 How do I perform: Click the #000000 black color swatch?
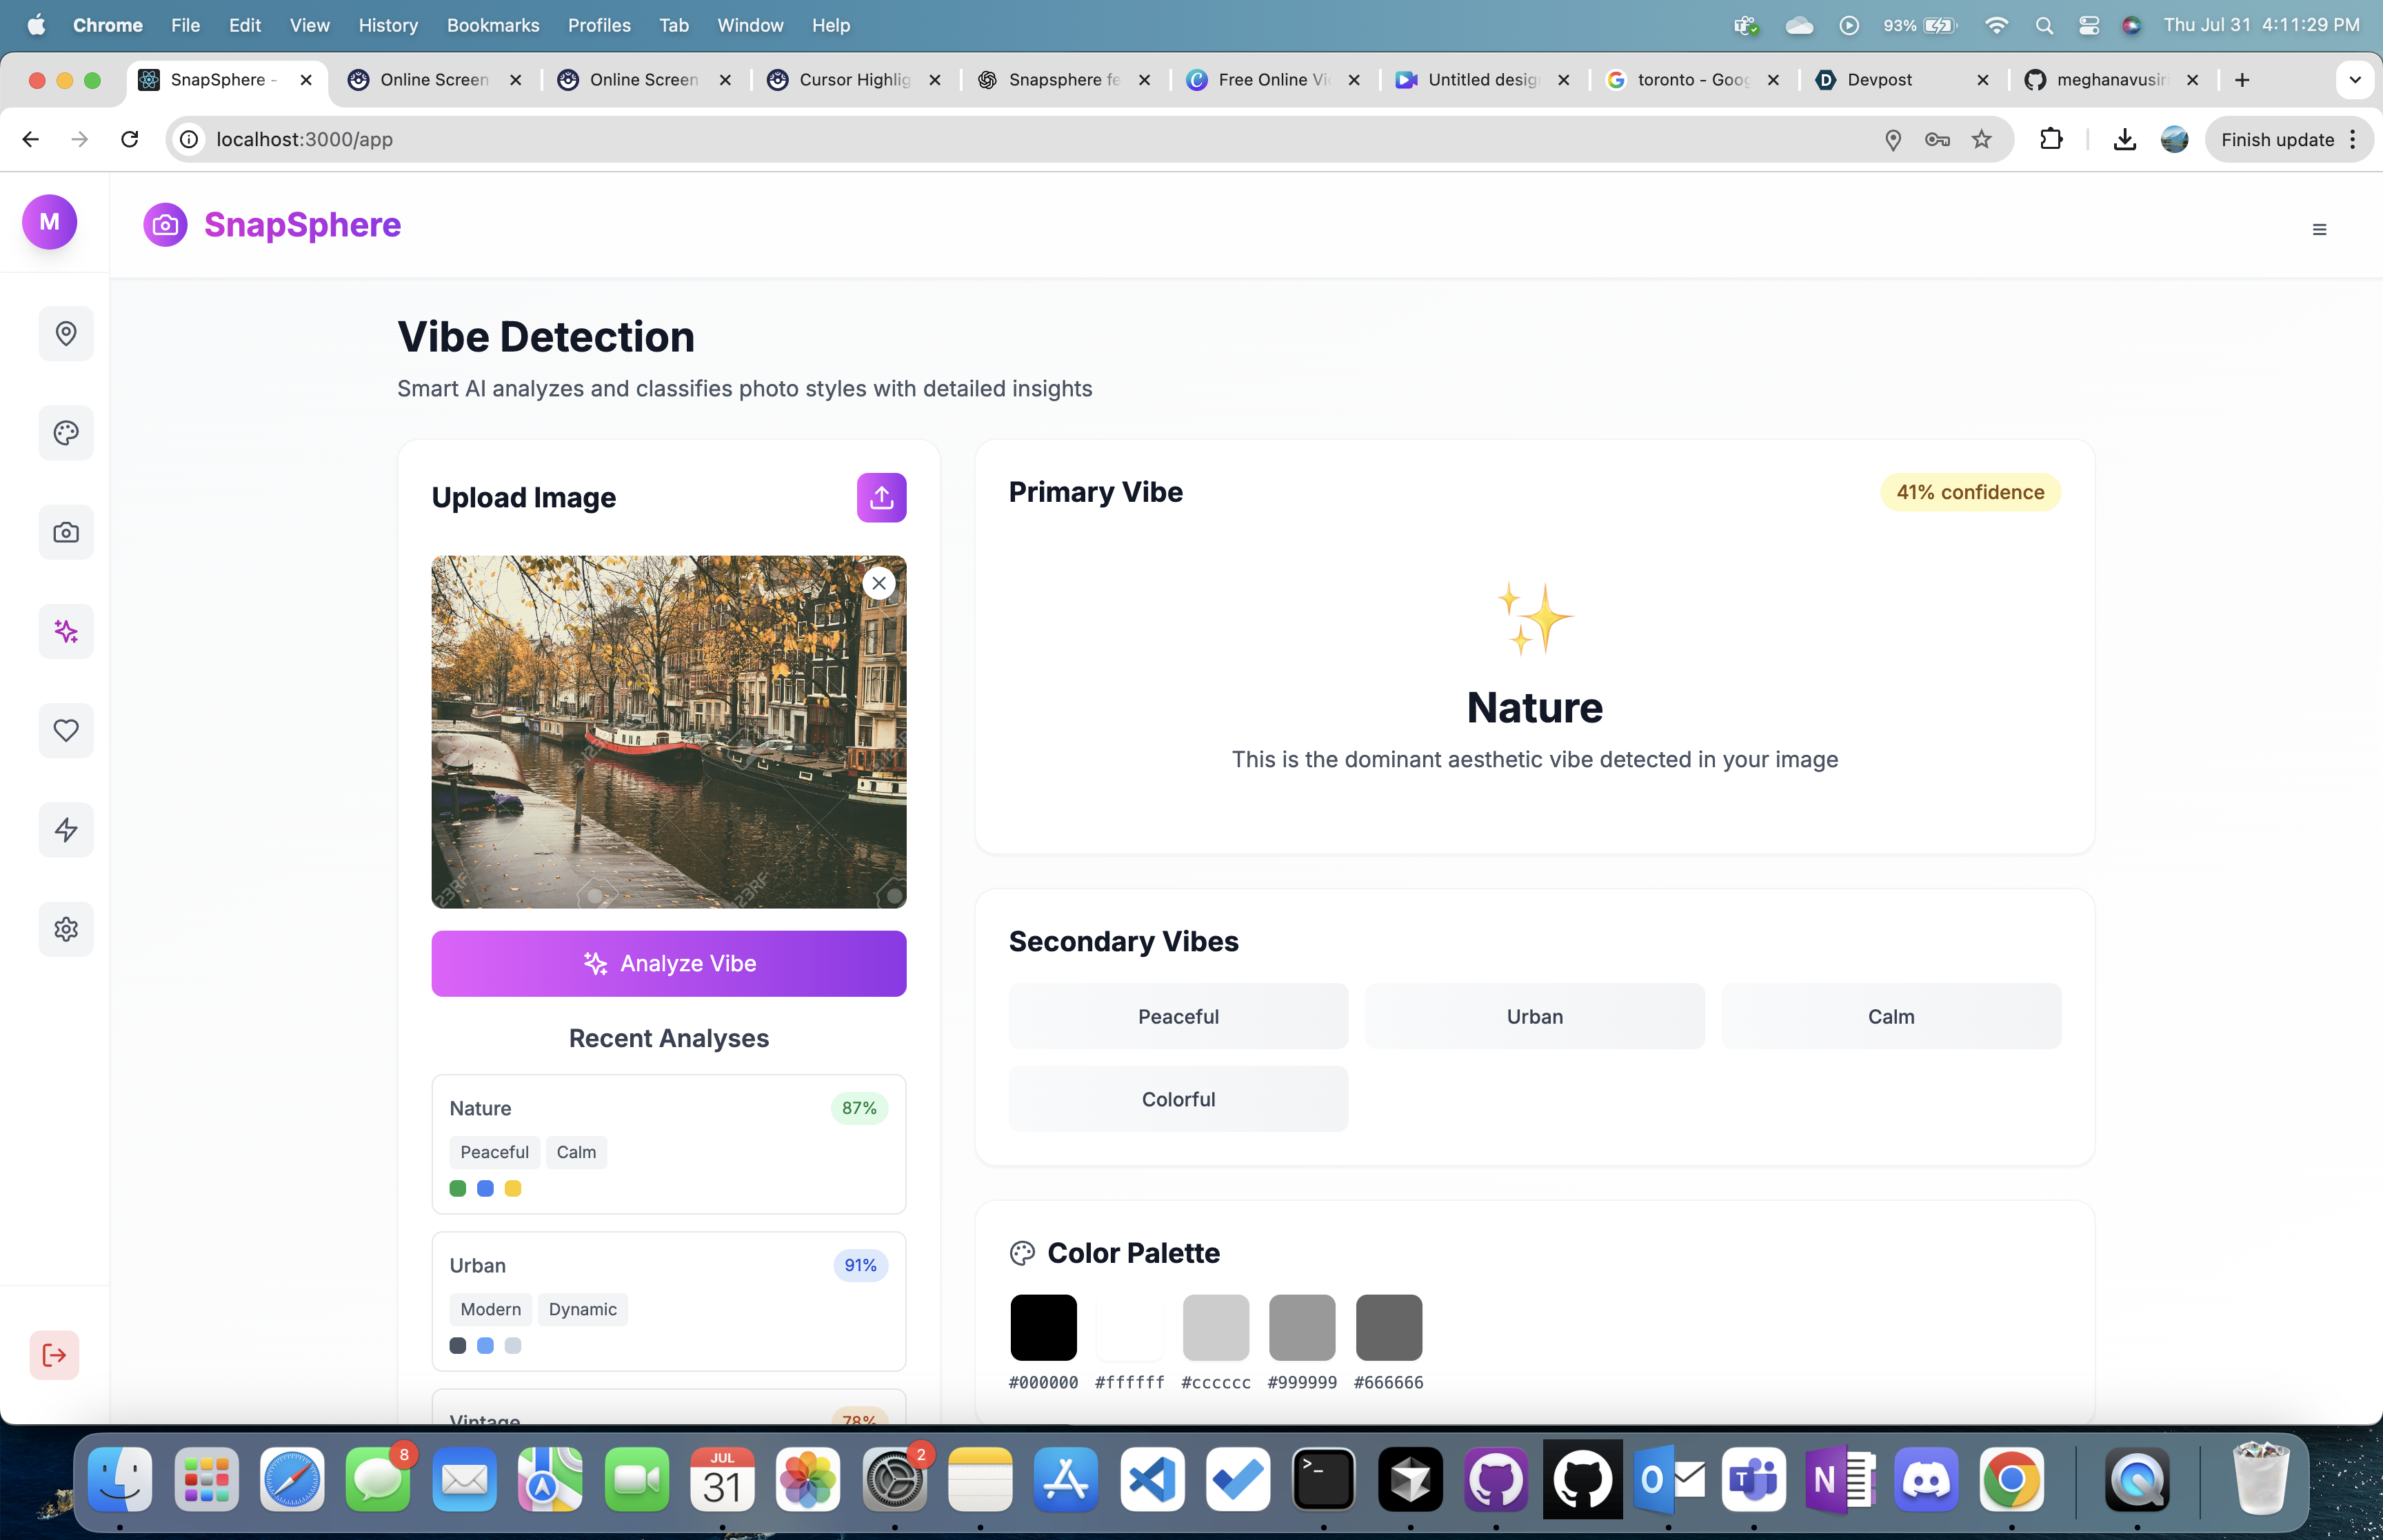[1043, 1327]
